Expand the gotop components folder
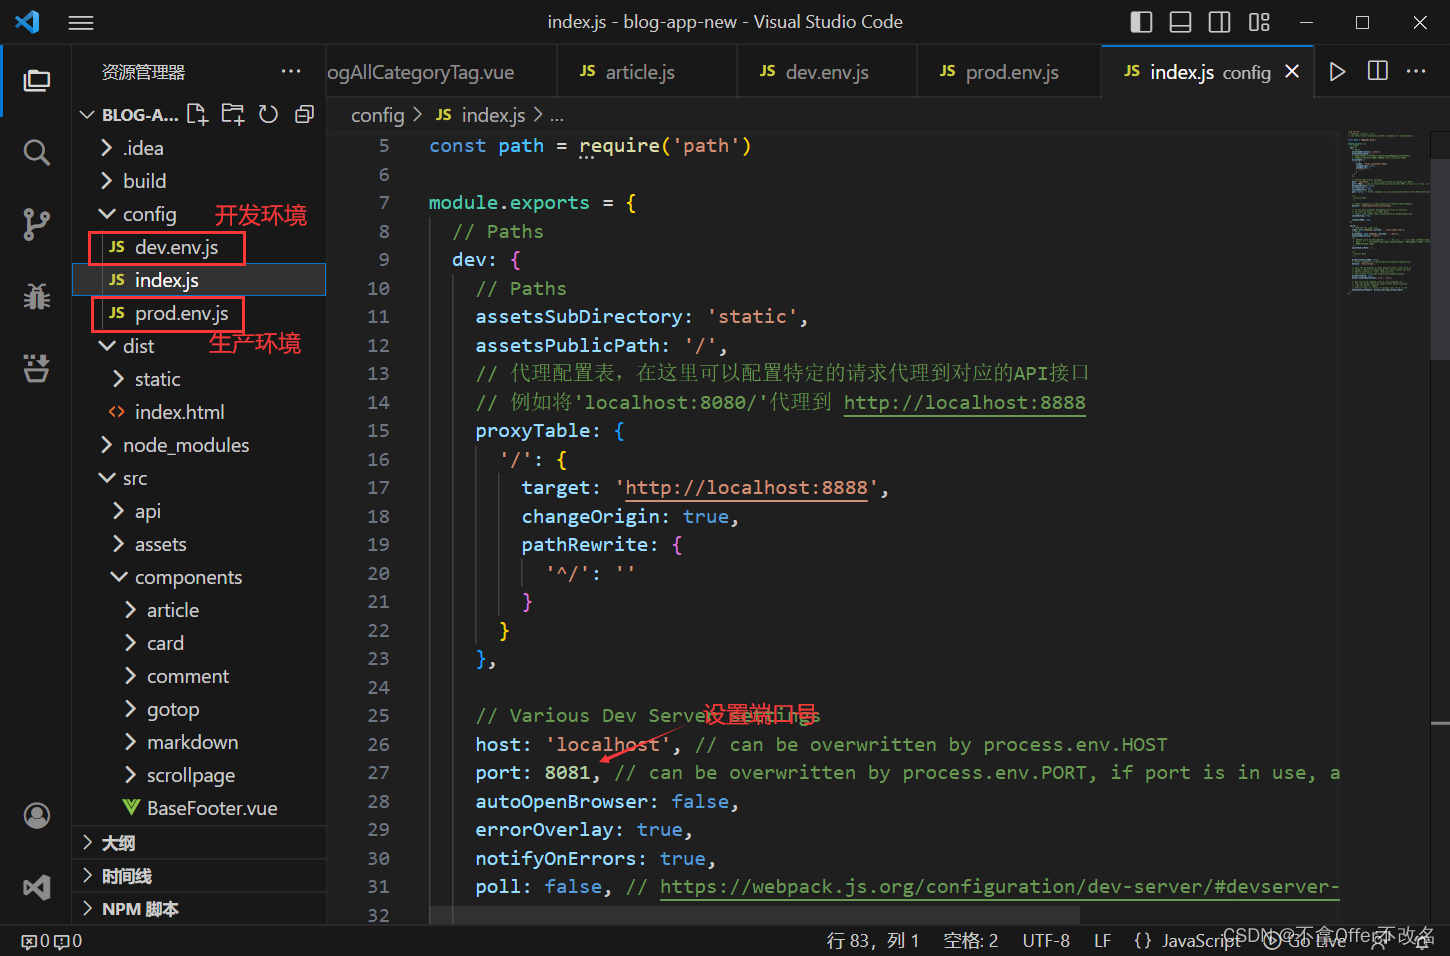 click(x=199, y=709)
